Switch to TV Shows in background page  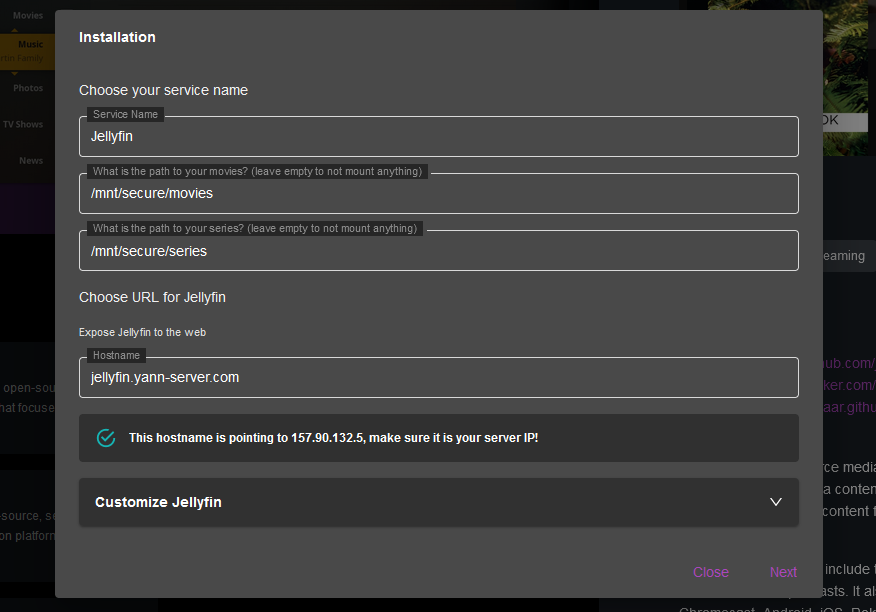click(x=23, y=124)
